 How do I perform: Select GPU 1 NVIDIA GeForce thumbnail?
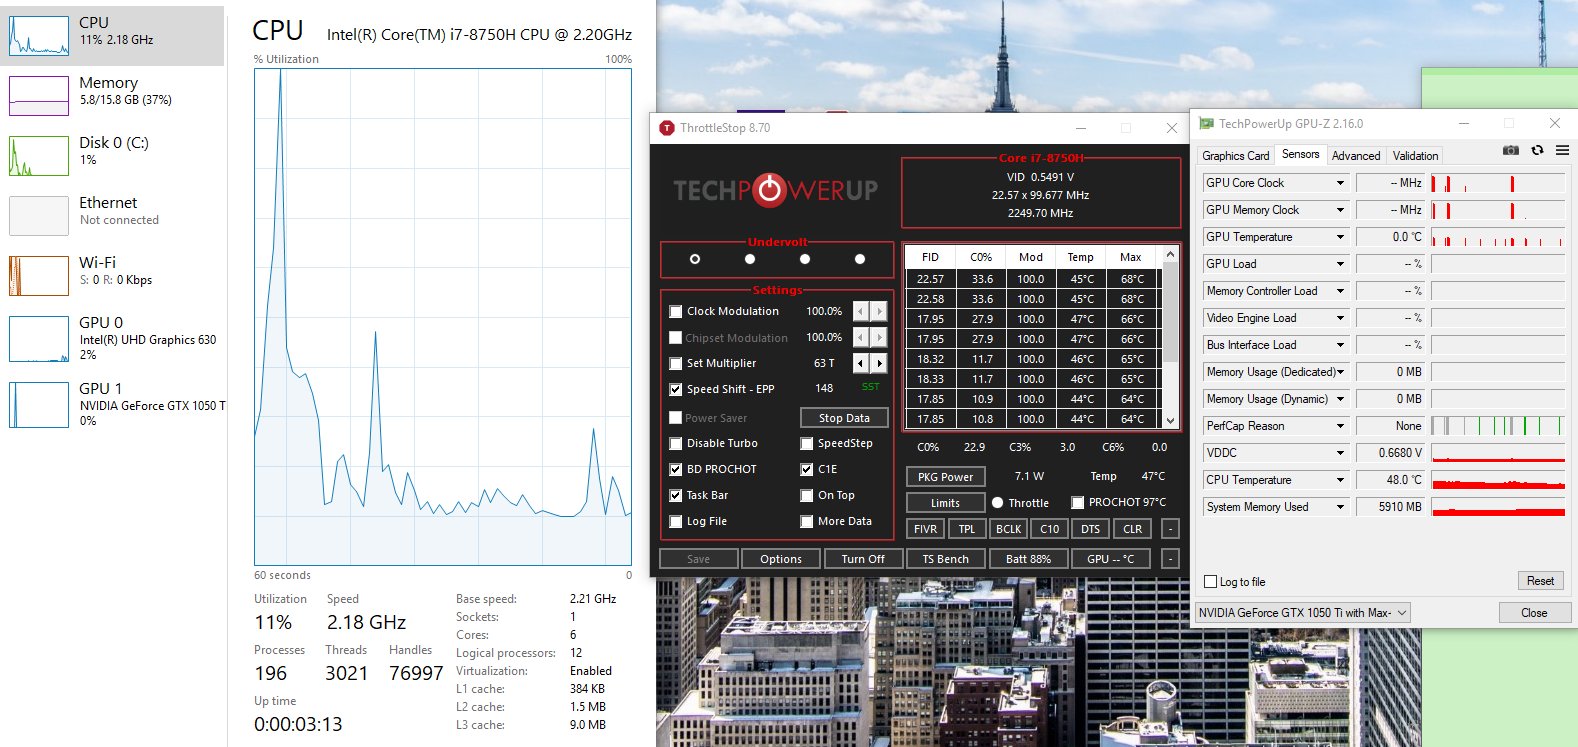[x=39, y=405]
